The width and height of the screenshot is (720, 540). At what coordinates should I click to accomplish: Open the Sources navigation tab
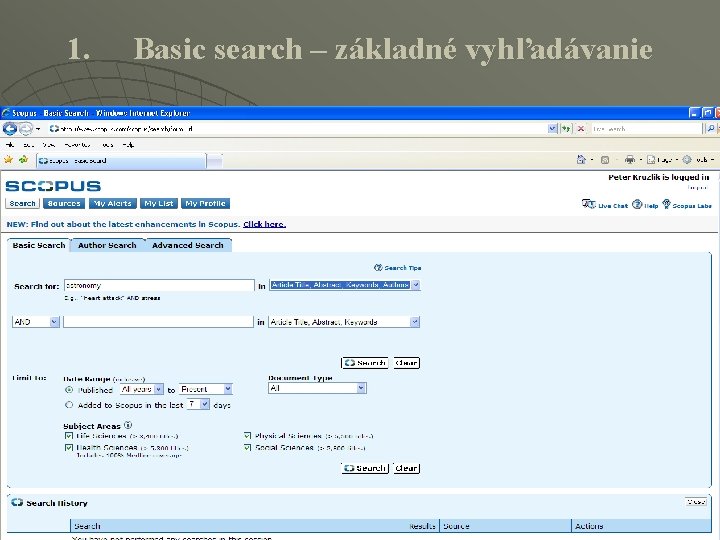tap(64, 203)
